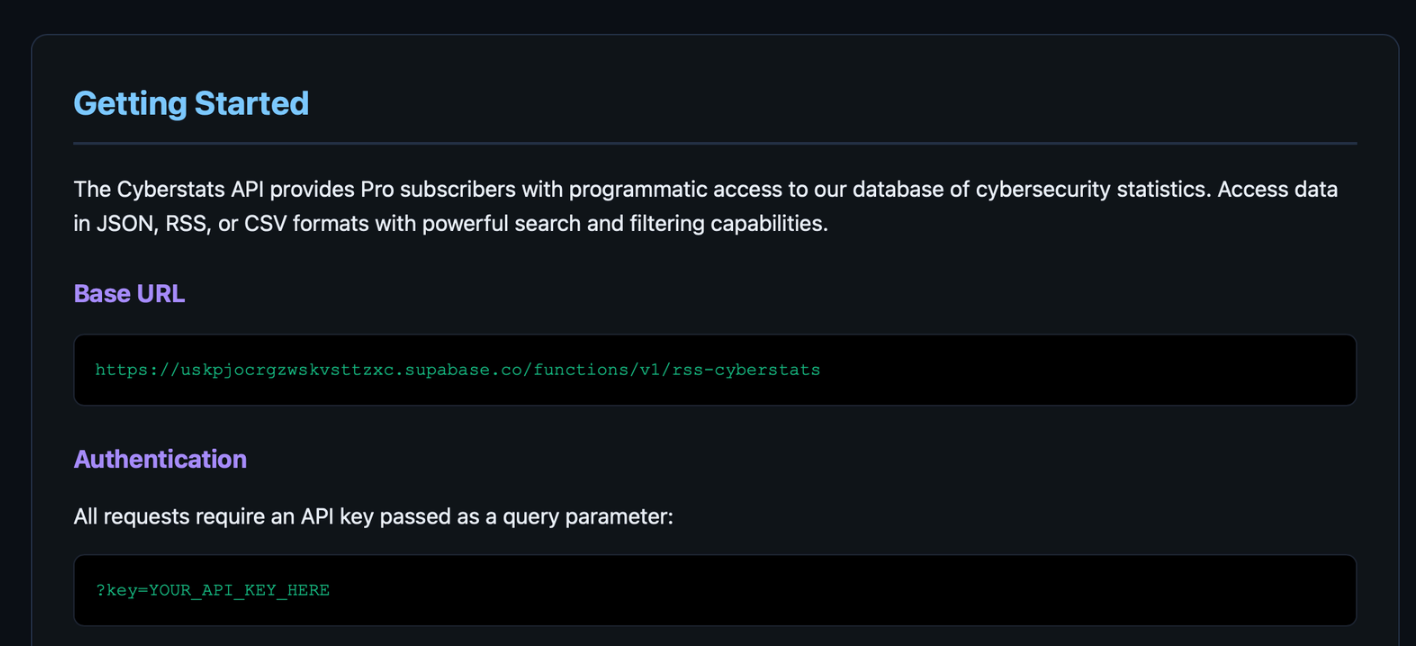Click "RSS" in the formats sentence
Screen dimensions: 1416x646
(x=188, y=224)
